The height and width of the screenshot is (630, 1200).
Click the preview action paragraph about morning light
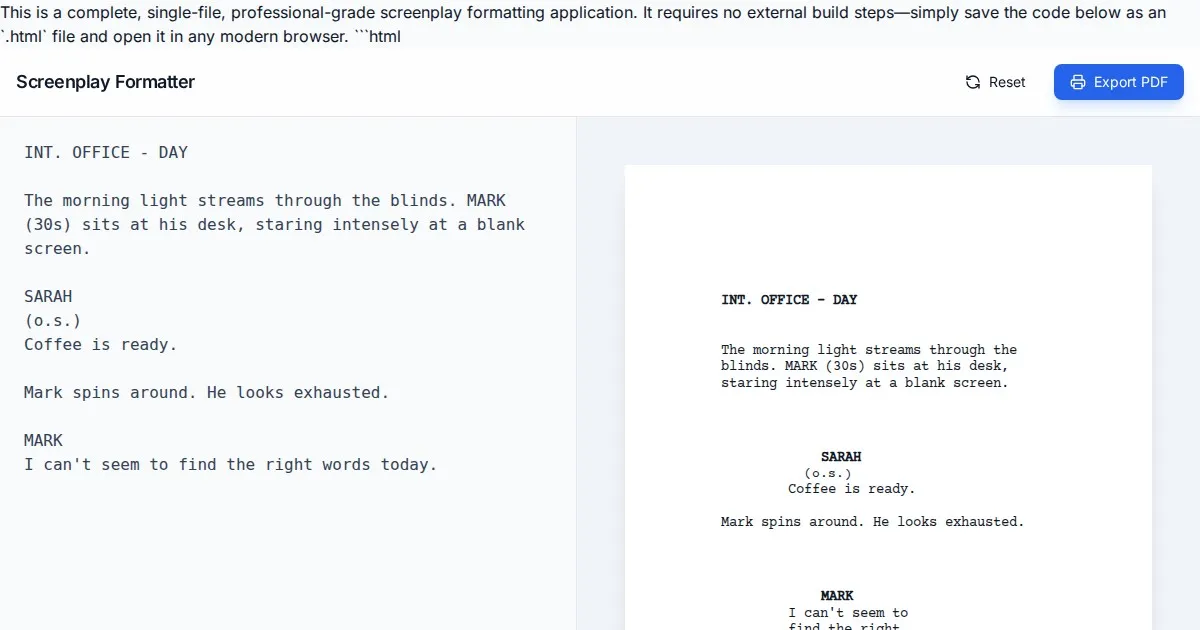868,366
